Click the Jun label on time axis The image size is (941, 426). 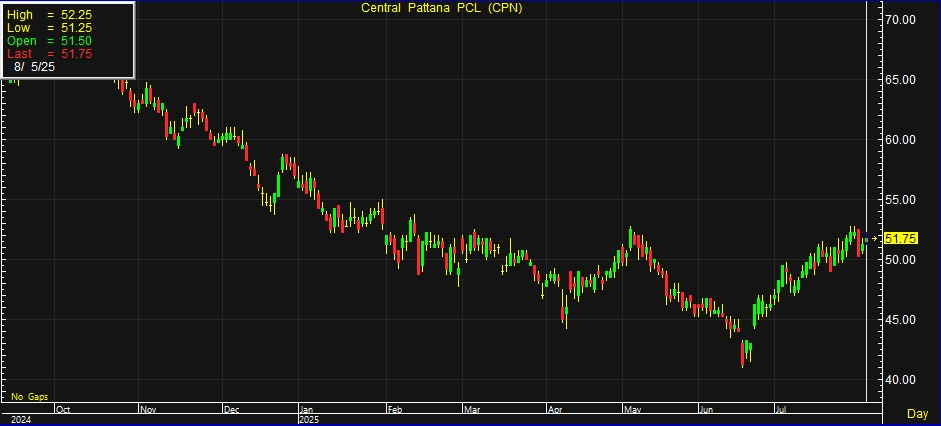(708, 410)
